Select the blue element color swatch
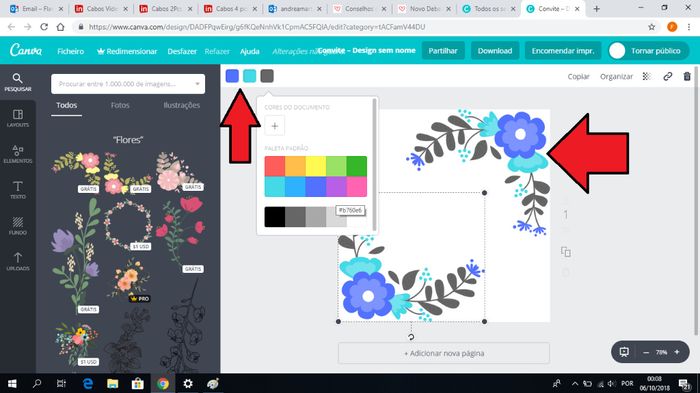Viewport: 700px width, 393px height. (x=232, y=76)
